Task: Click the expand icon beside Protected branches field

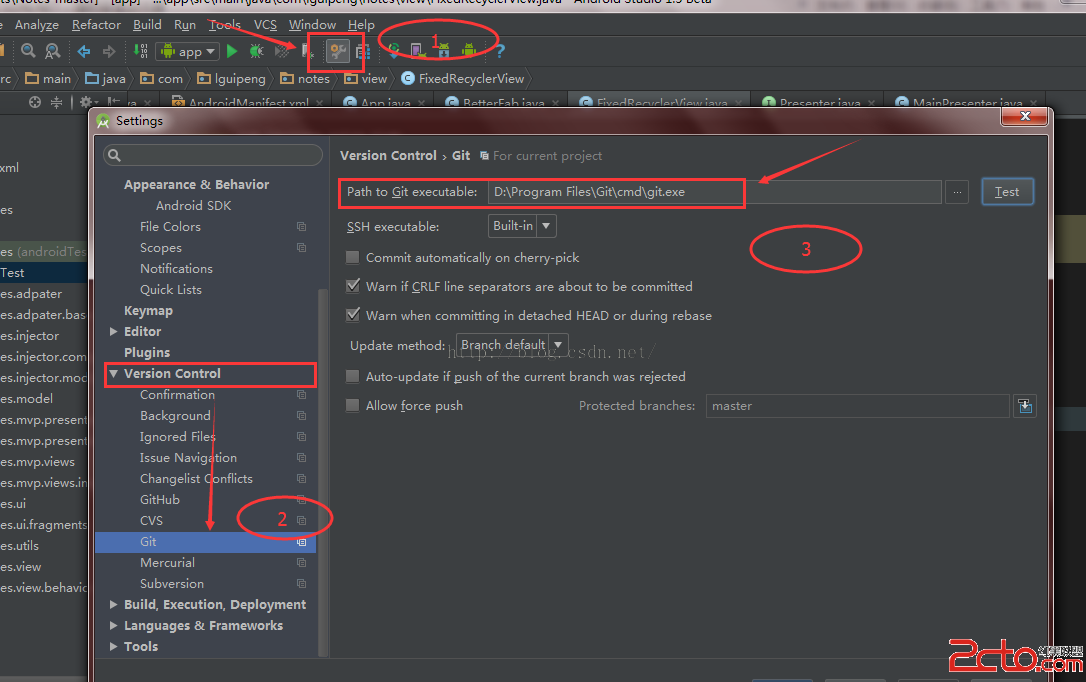Action: (1025, 406)
